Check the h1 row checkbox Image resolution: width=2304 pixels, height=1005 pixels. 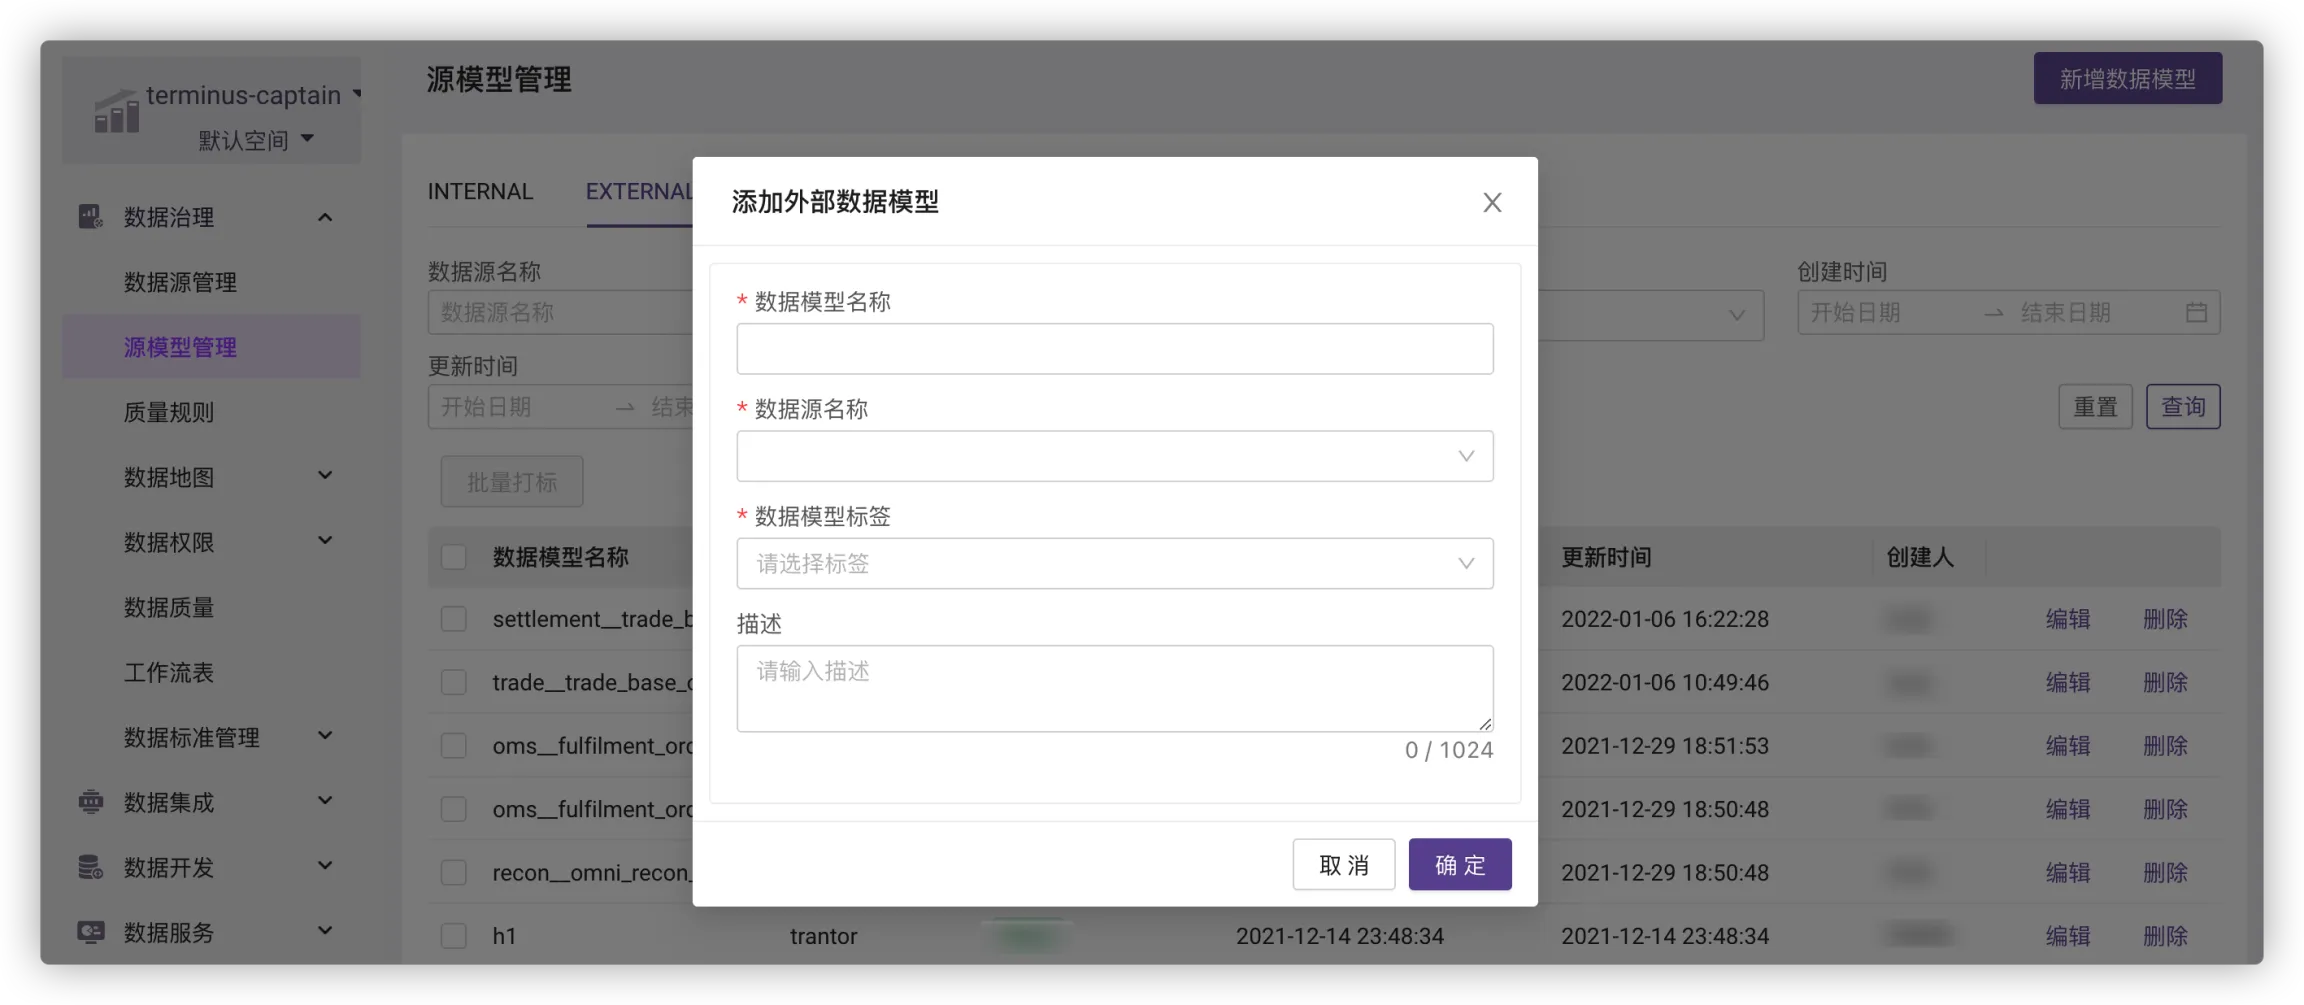click(x=454, y=936)
